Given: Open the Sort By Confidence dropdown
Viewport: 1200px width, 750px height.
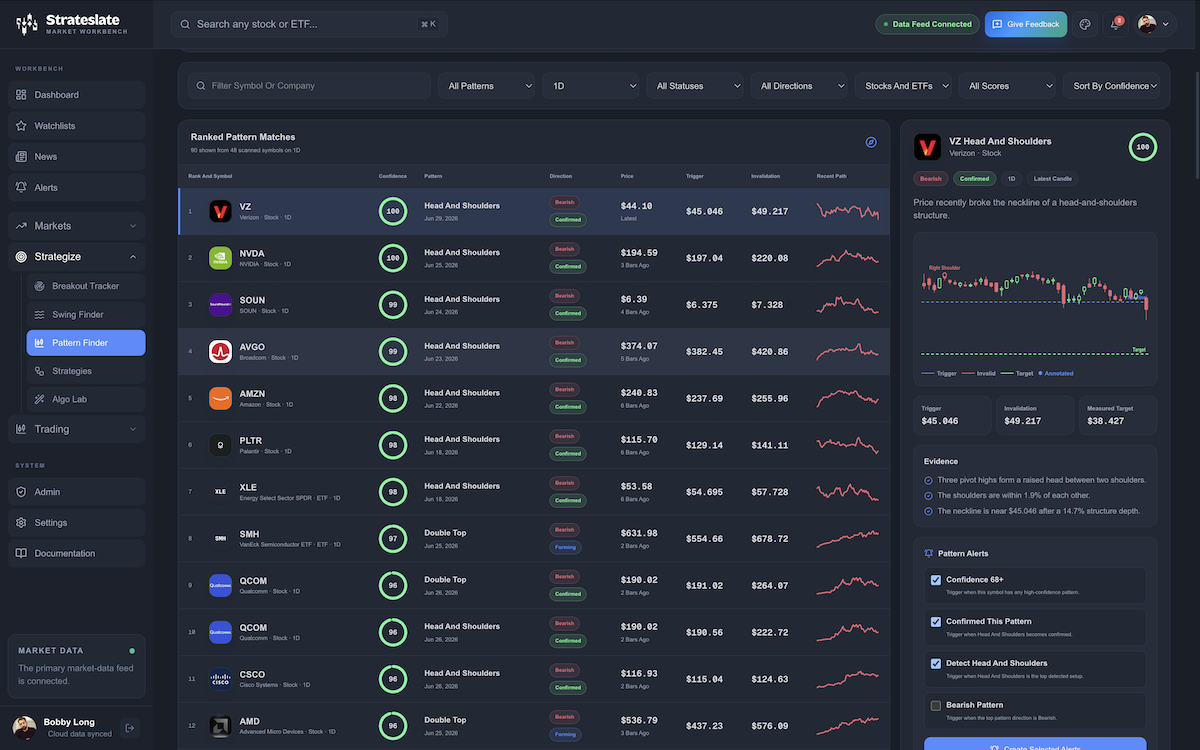Looking at the screenshot, I should coord(1112,86).
